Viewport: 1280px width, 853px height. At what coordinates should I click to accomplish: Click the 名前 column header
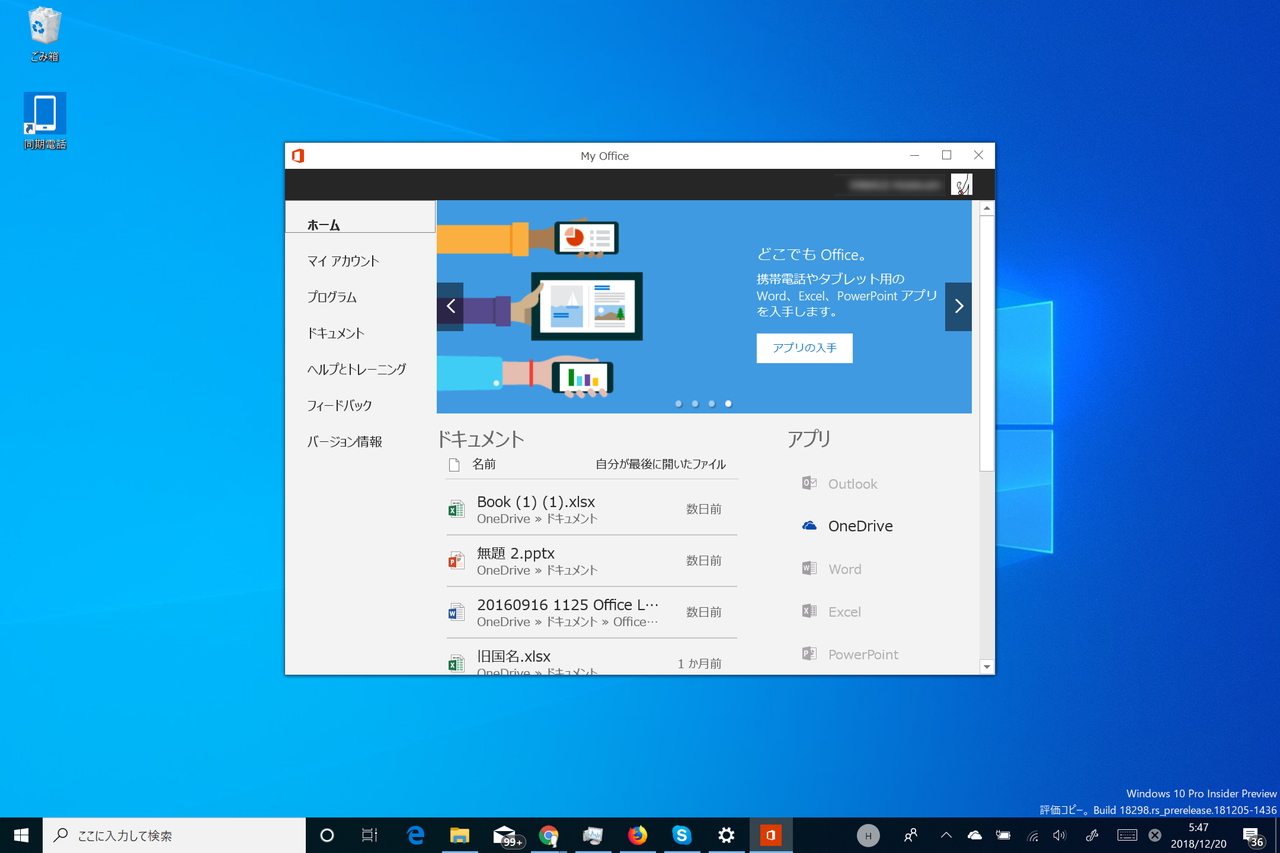tap(484, 464)
